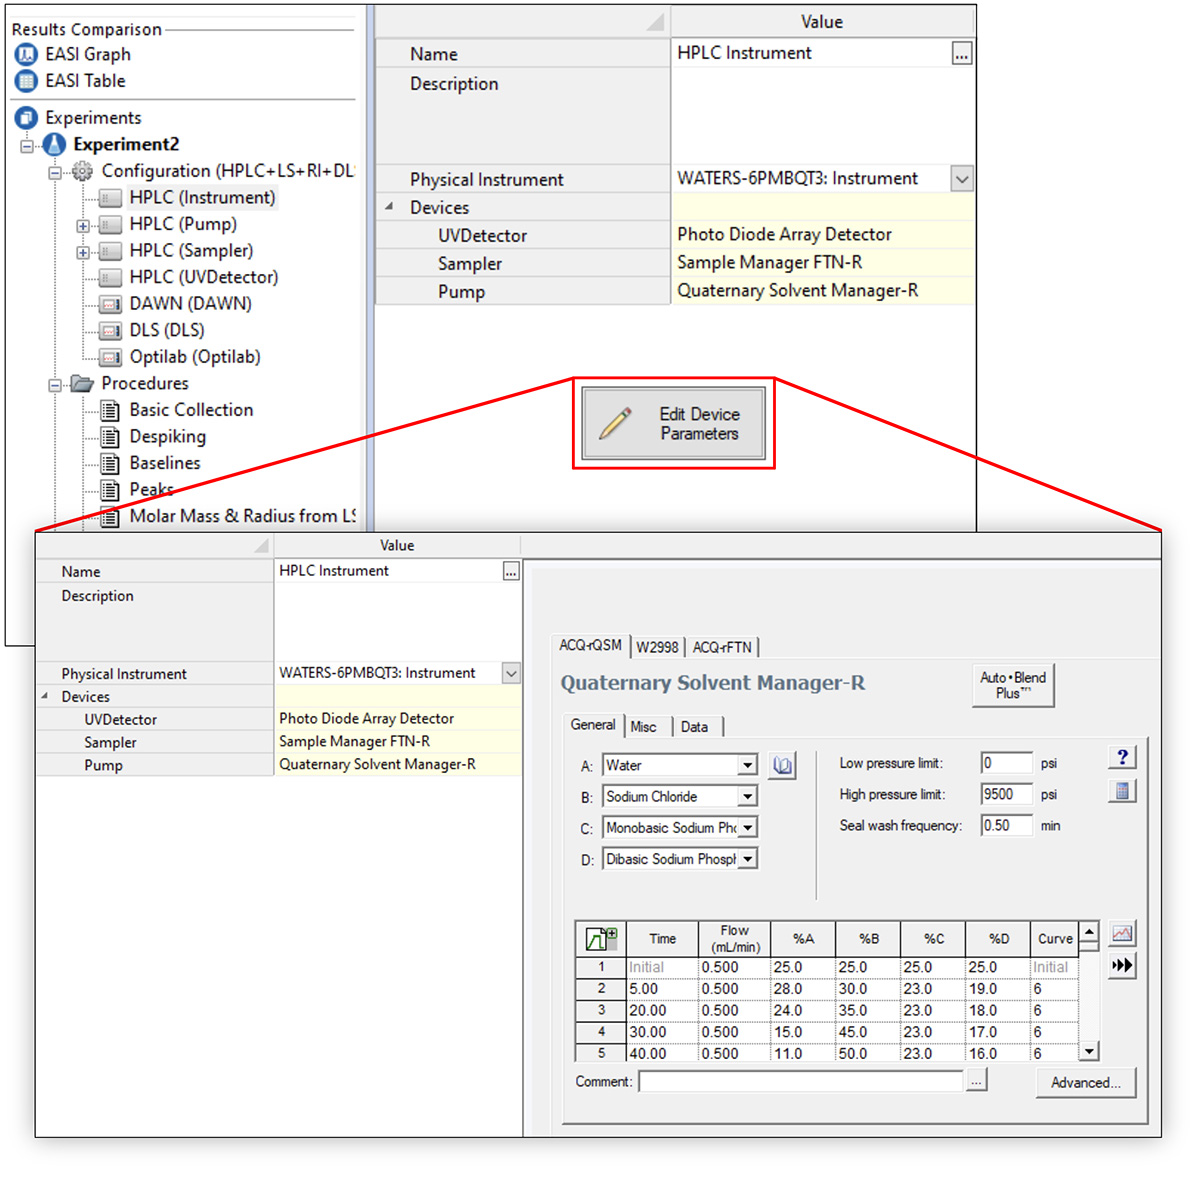Click the Edit Device Parameters button
The image size is (1200, 1183).
[674, 424]
